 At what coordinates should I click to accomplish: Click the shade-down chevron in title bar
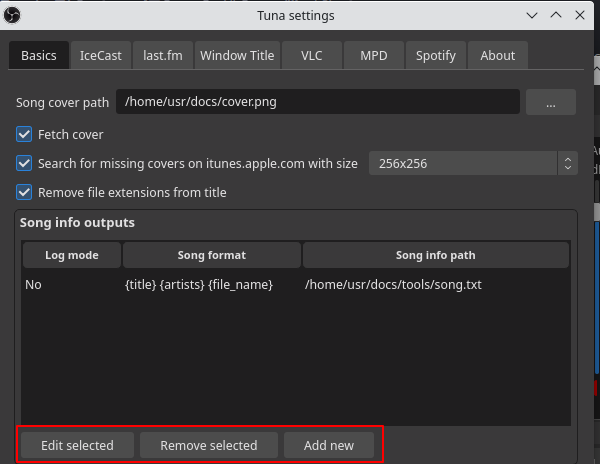[532, 15]
